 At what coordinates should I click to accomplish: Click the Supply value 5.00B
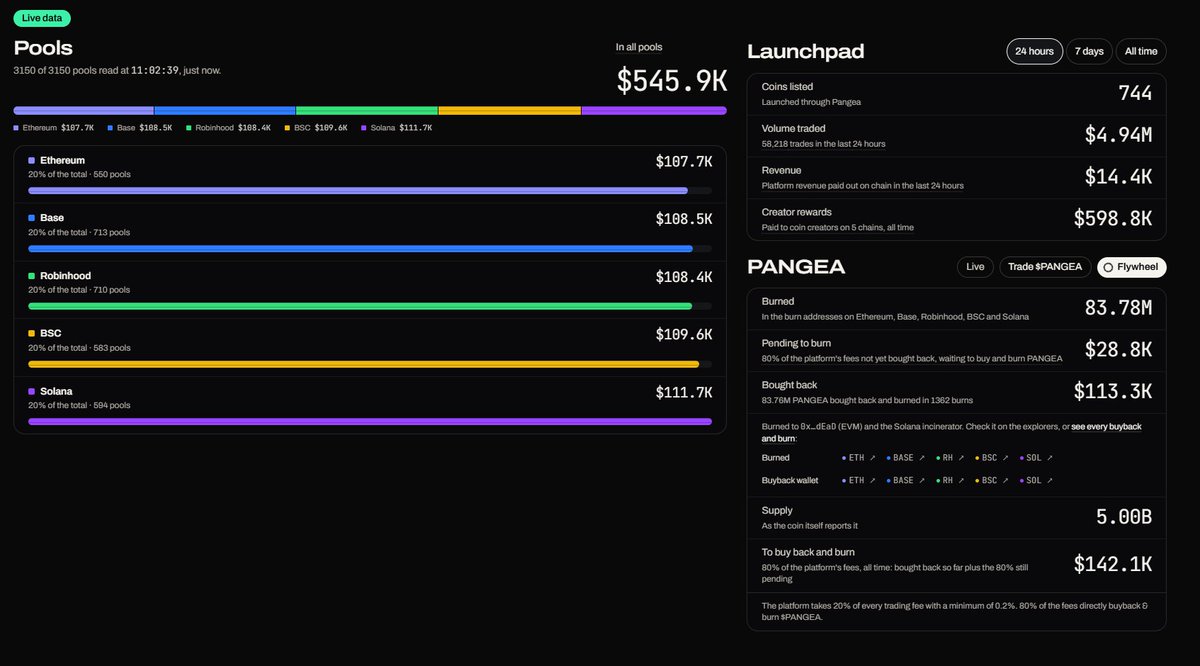pyautogui.click(x=1124, y=517)
